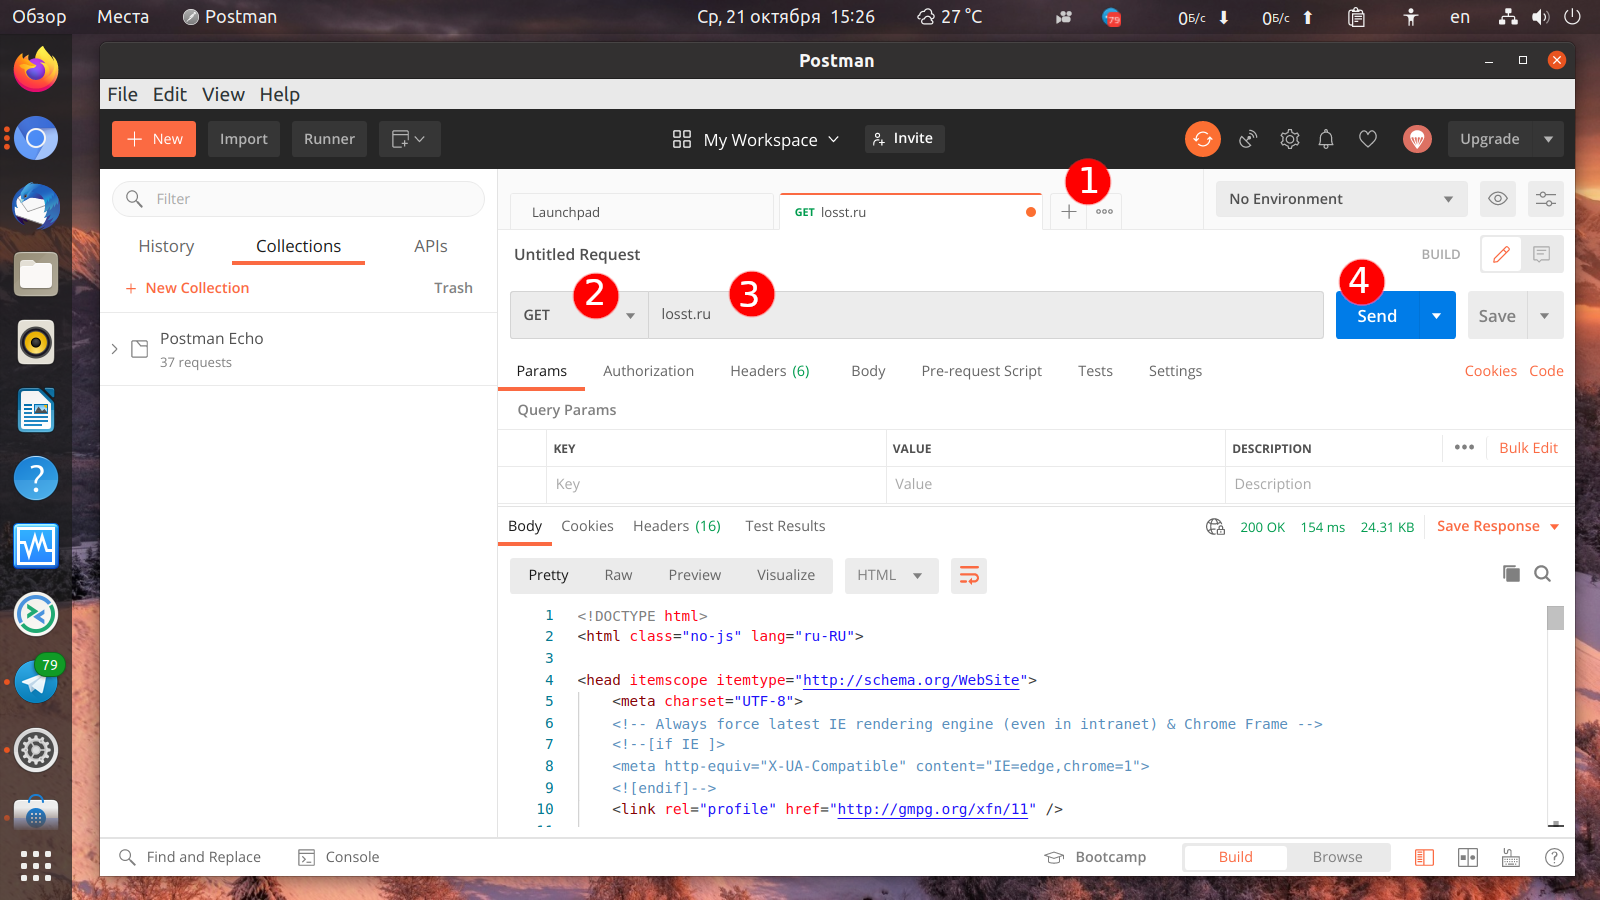Screen dimensions: 1600x900
Task: Switch to Browse mode toggle
Action: 1337,857
